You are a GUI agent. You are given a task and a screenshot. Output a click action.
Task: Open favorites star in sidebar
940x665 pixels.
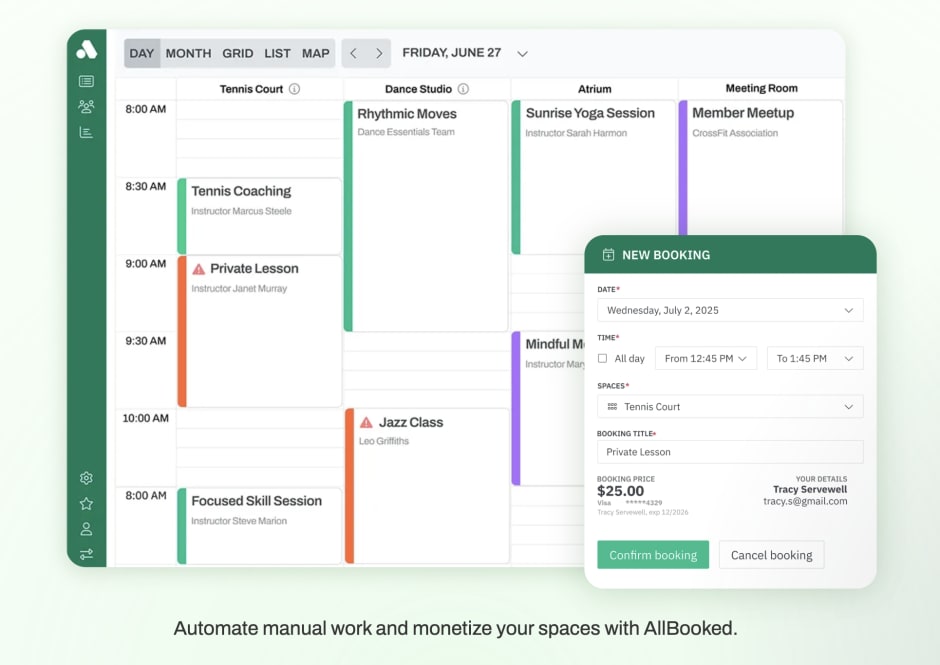[86, 504]
